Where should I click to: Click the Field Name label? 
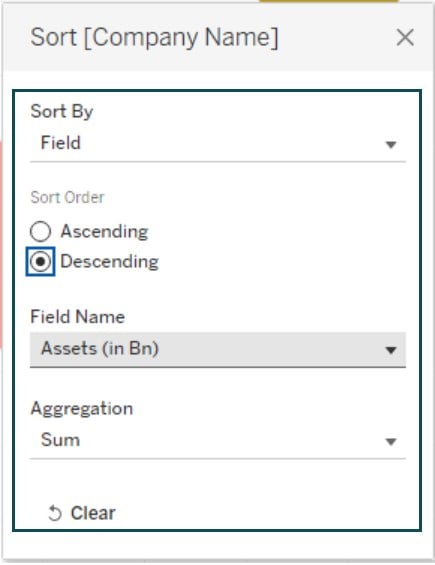[78, 317]
